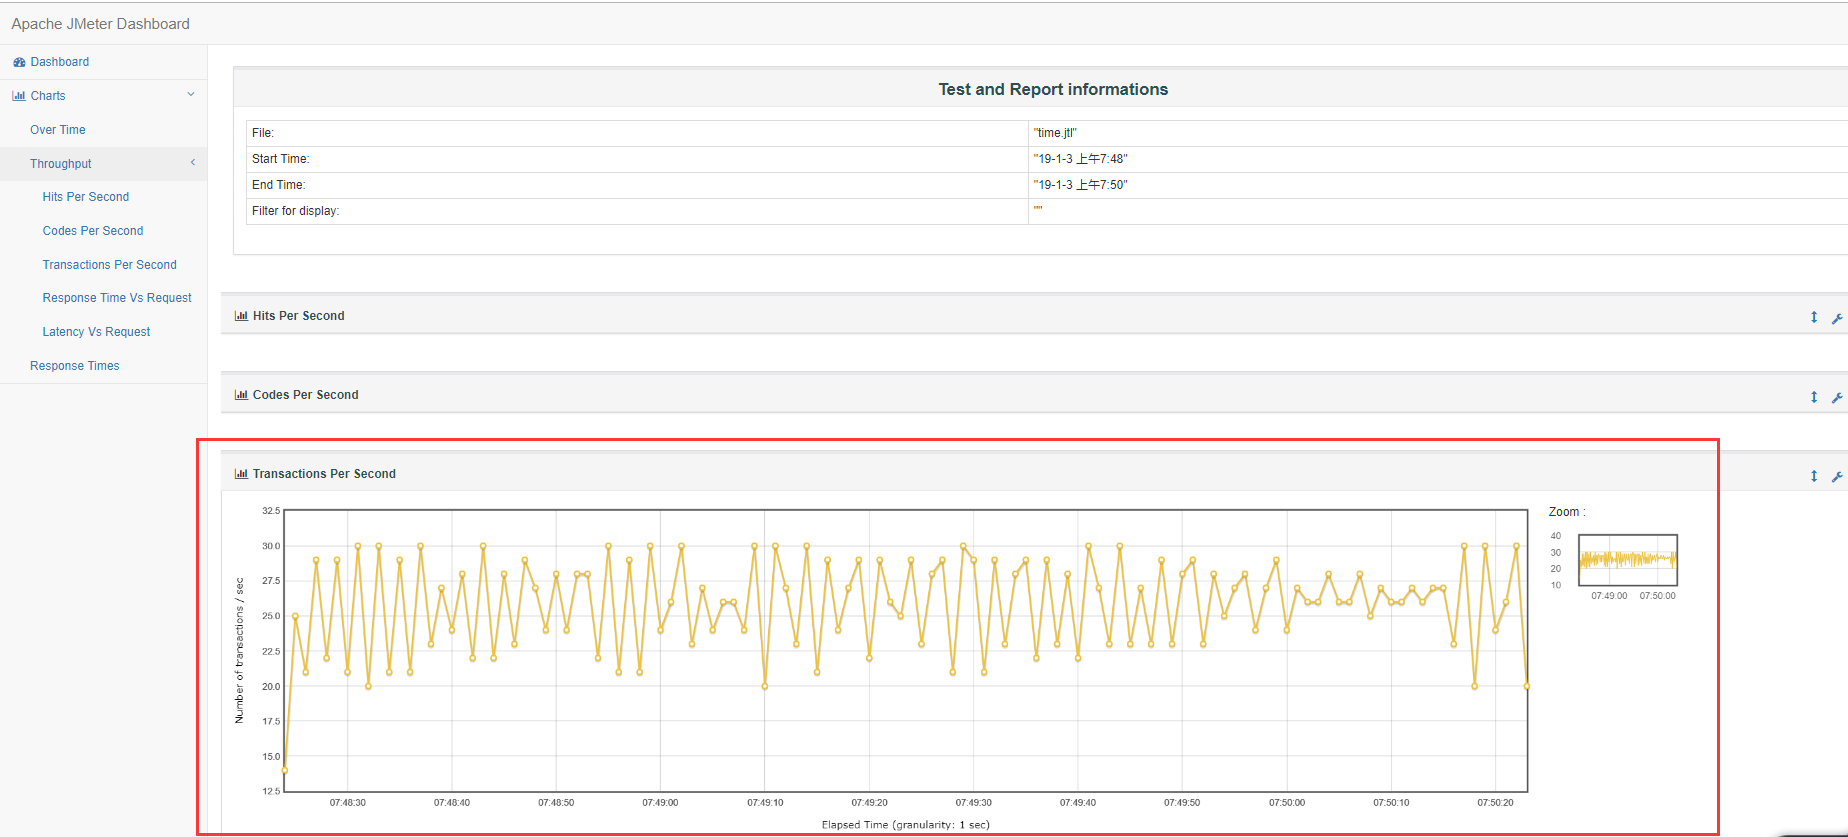
Task: Toggle Hits Per Second panel collapse arrow
Action: pos(1814,317)
